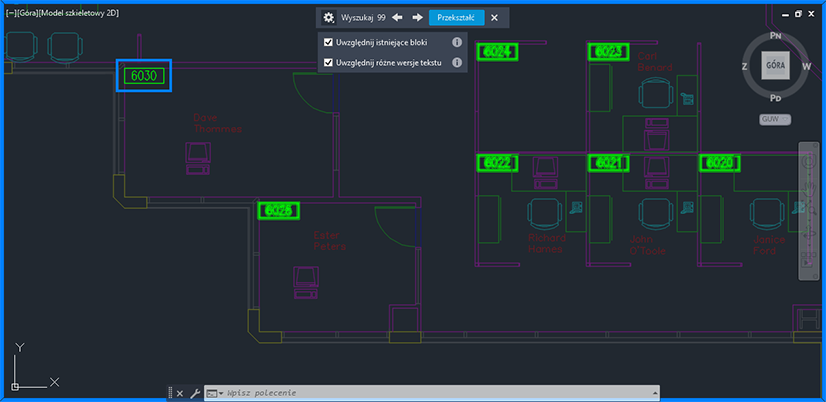Uncheck Uwzględnij istniejące bloki
This screenshot has width=826, height=402.
328,42
